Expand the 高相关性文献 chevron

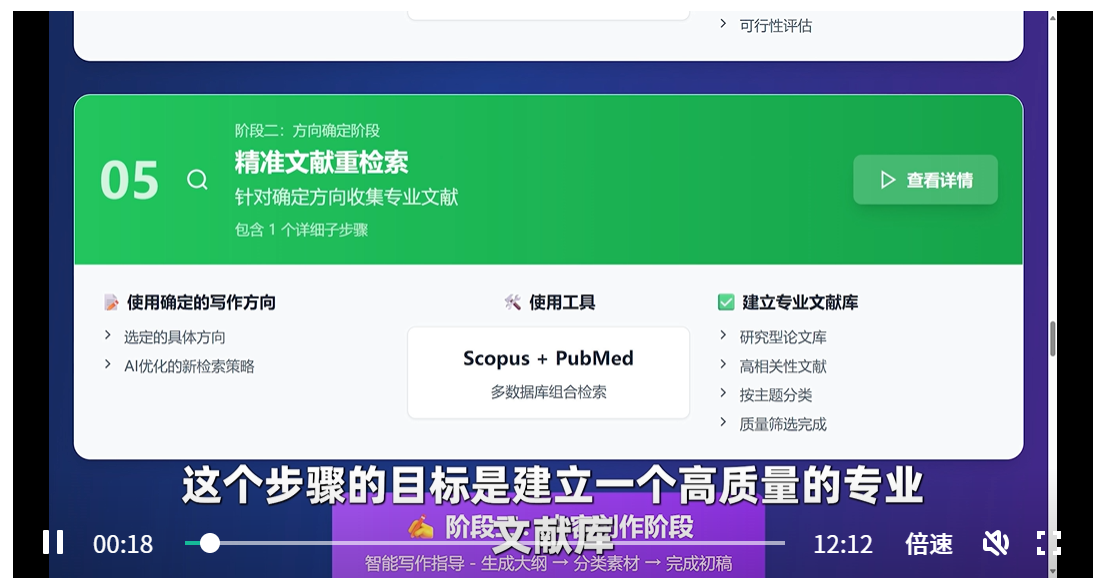[x=722, y=364]
